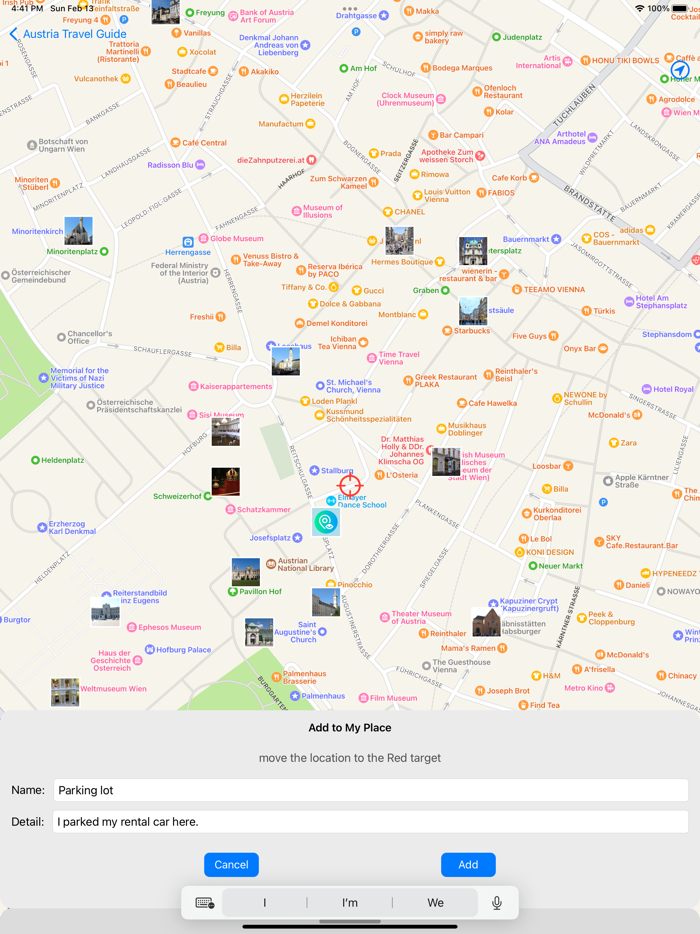Tap the Five Guys restaurant icon
The width and height of the screenshot is (700, 934).
click(x=553, y=336)
